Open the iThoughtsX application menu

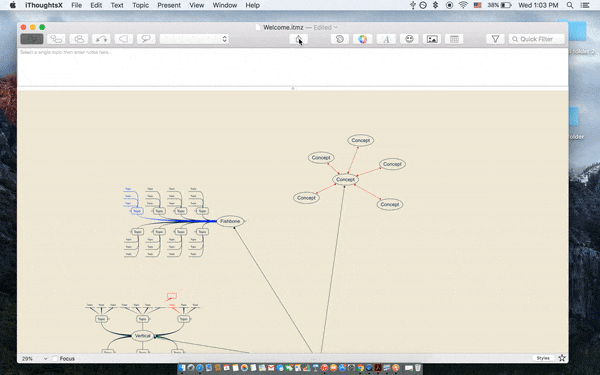(x=44, y=5)
